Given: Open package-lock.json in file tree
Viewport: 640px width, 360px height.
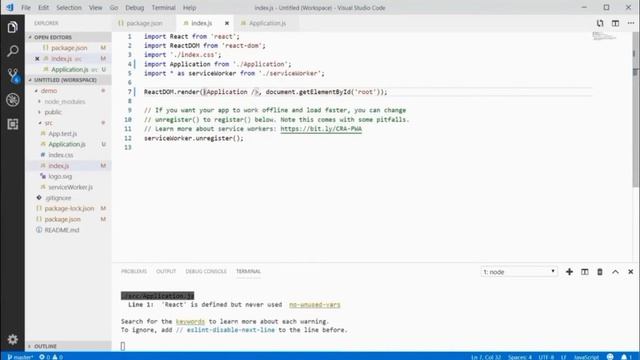Looking at the screenshot, I should click(69, 209).
